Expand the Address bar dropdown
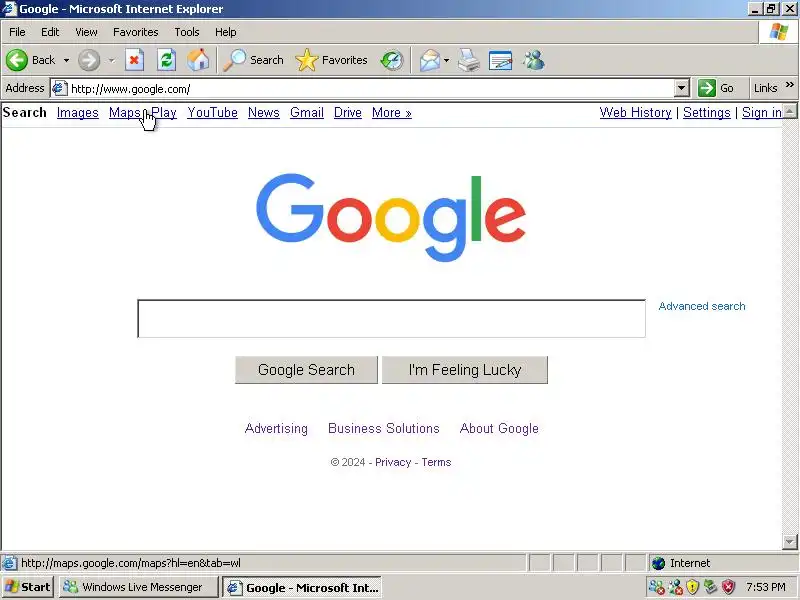Viewport: 800px width, 600px height. pyautogui.click(x=682, y=88)
